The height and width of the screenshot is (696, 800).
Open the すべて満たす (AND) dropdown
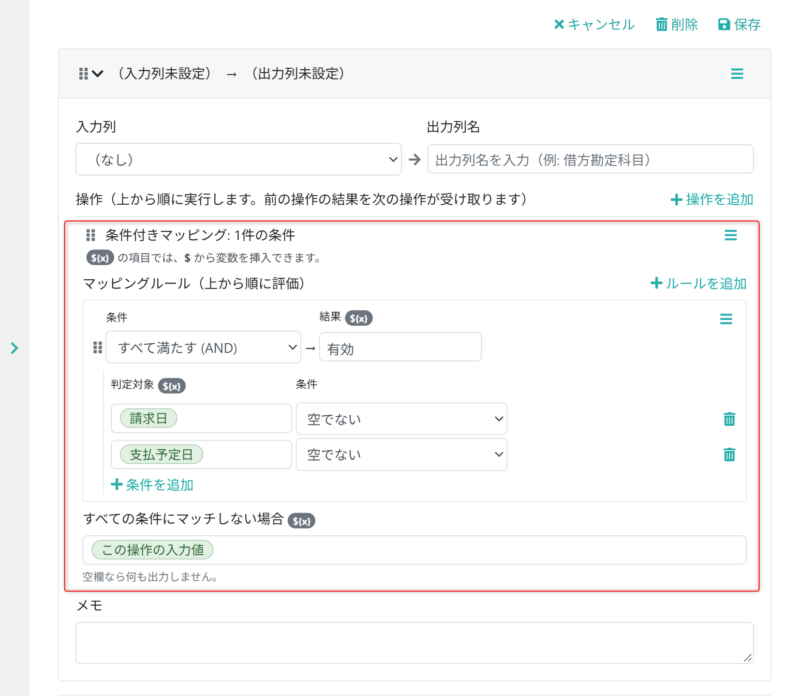[x=203, y=348]
